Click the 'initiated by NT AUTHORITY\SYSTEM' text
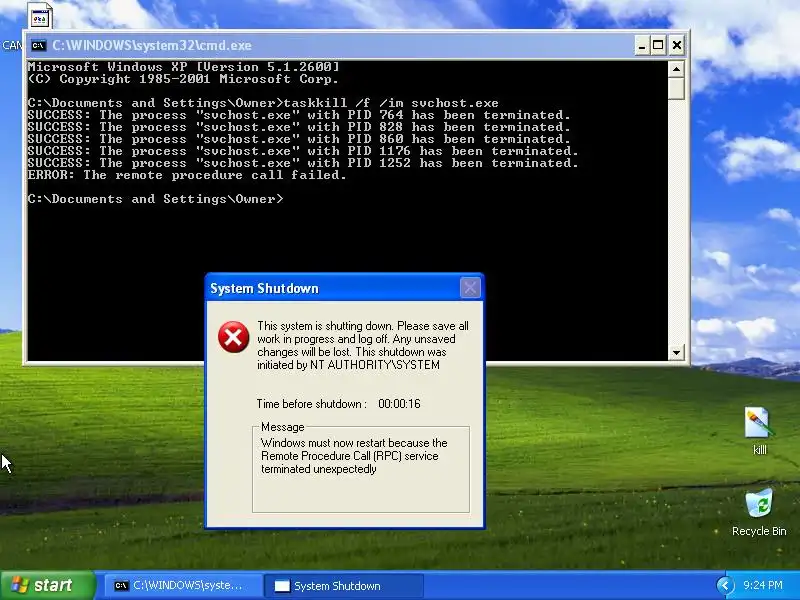Viewport: 800px width, 600px height. coord(348,365)
